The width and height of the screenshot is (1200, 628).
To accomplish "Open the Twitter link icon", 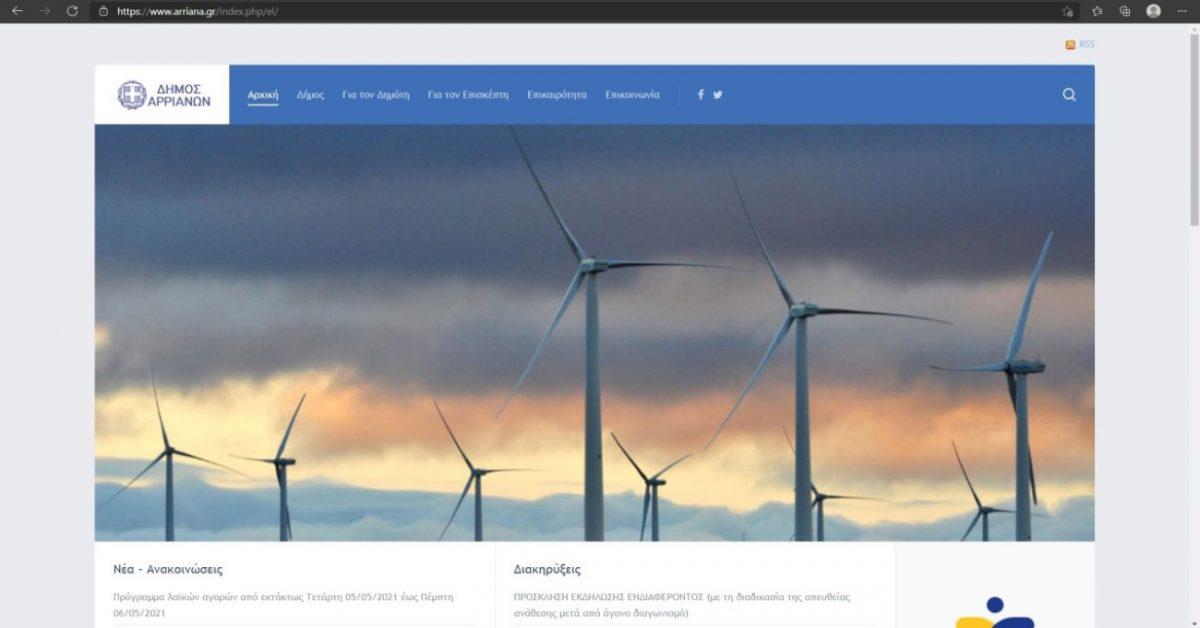I will (718, 95).
